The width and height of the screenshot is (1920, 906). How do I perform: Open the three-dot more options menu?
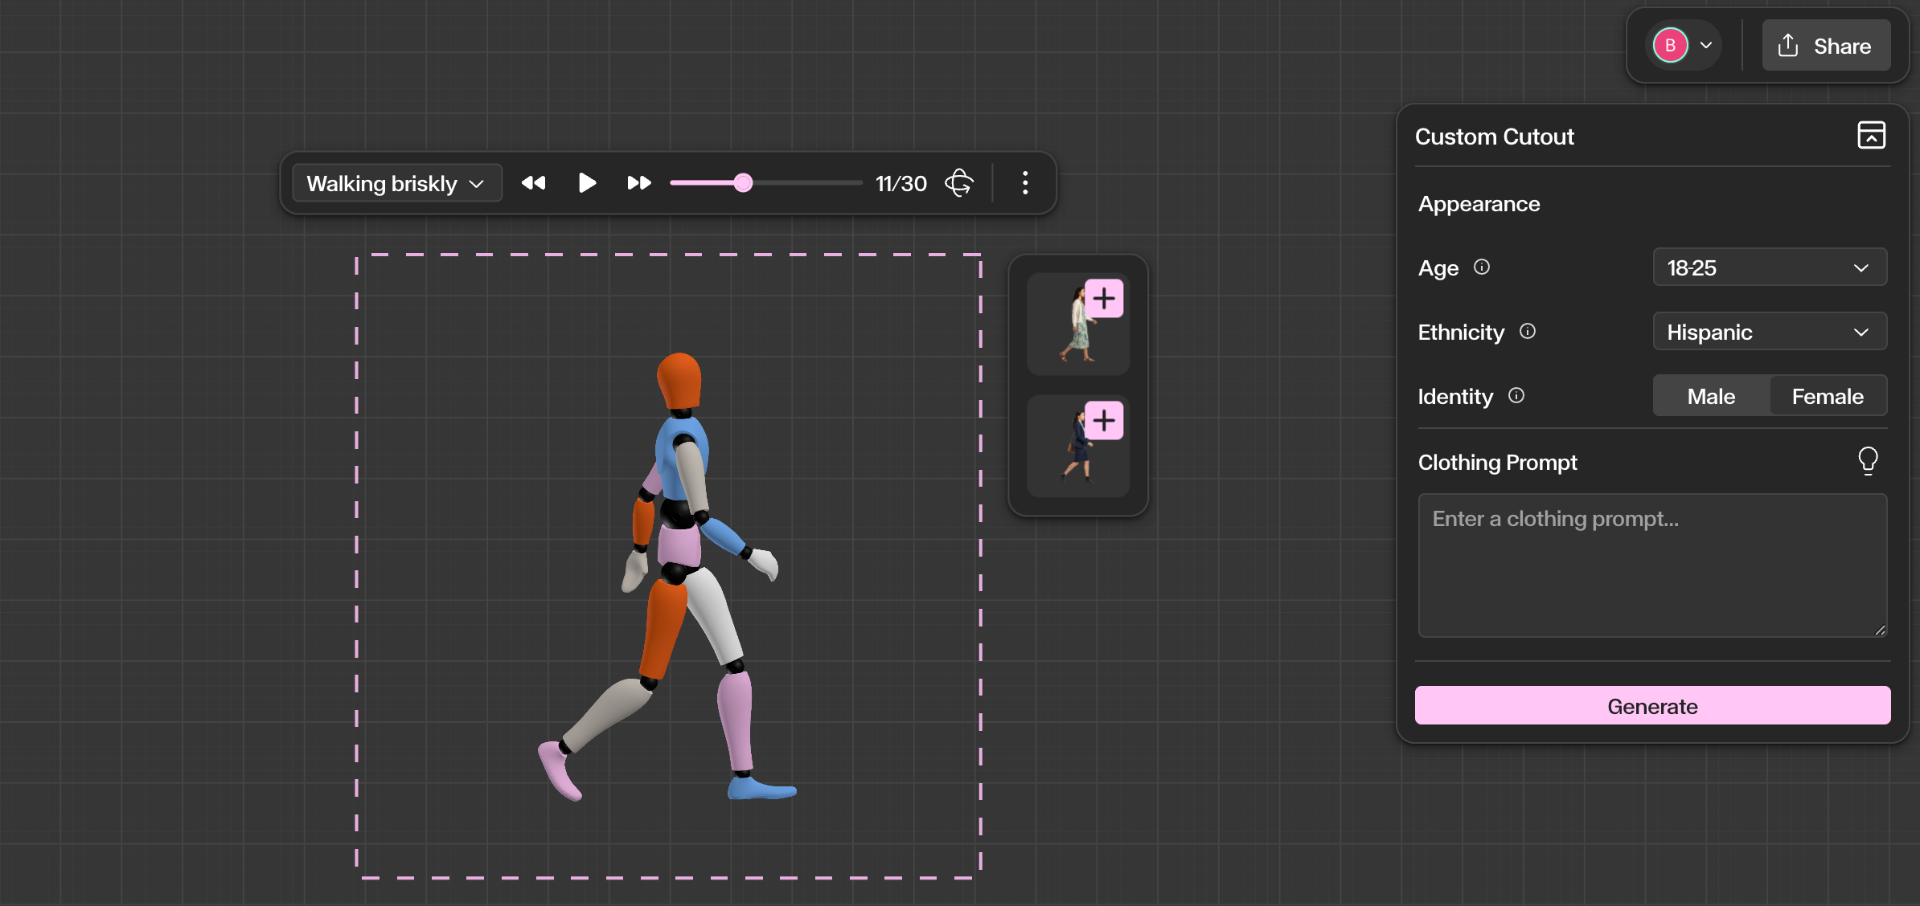1025,183
